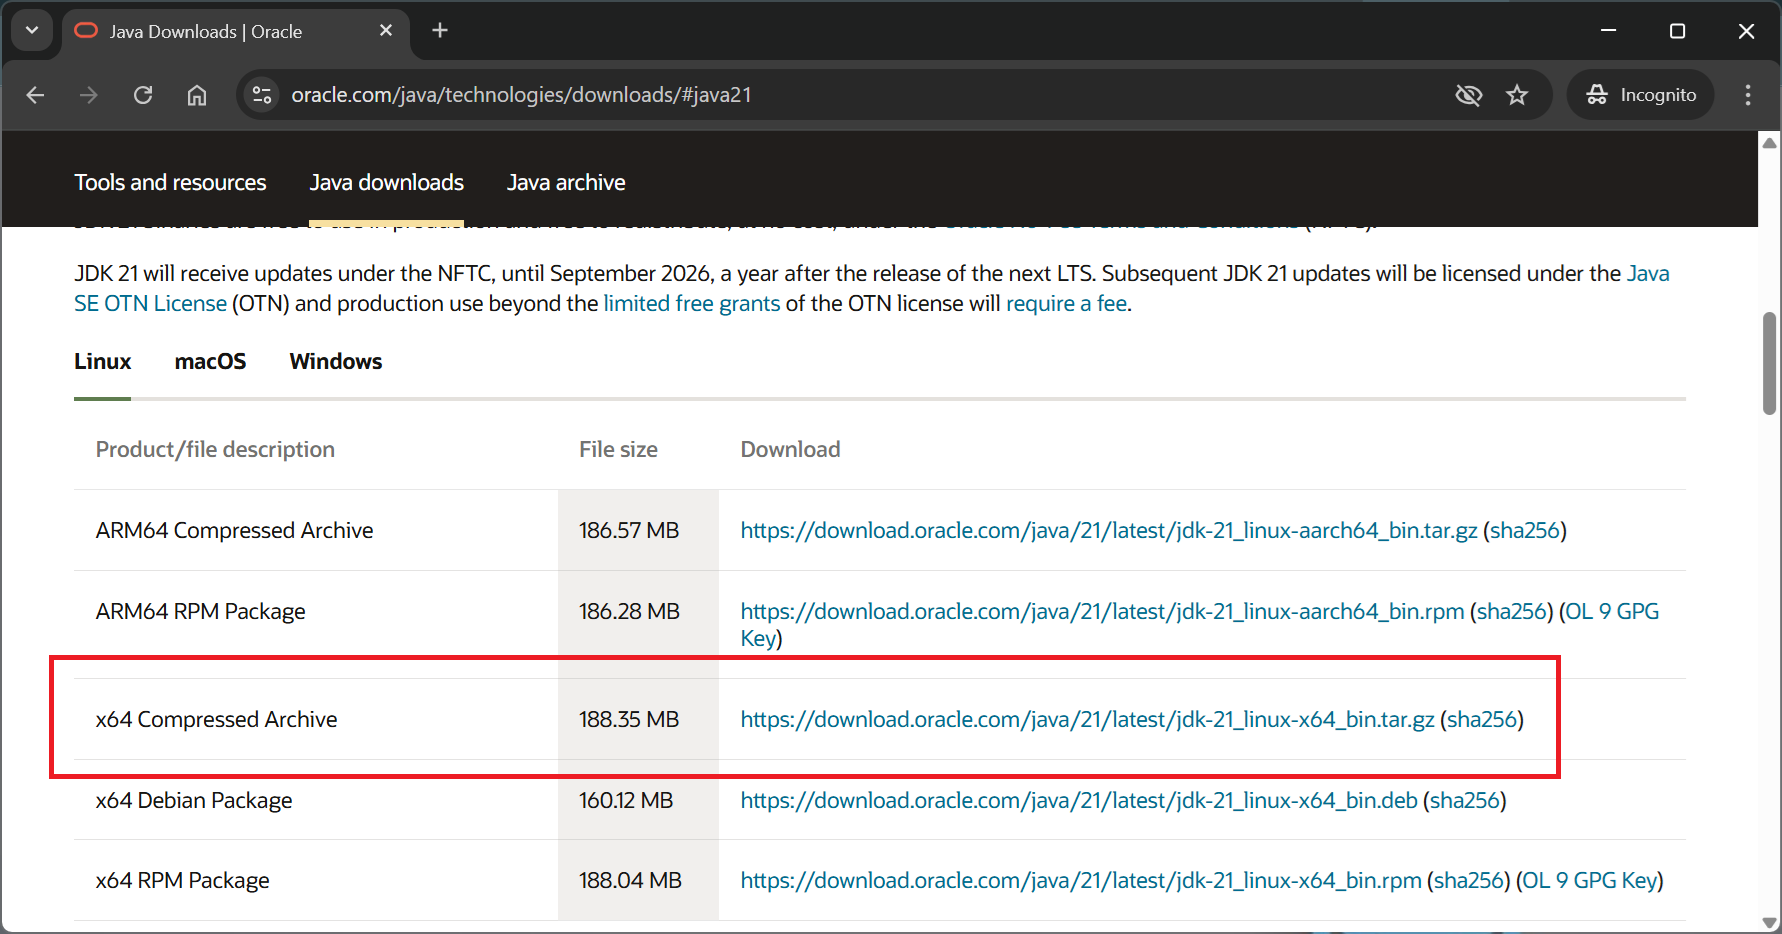Reload the Oracle downloads page
The height and width of the screenshot is (934, 1782).
point(143,95)
